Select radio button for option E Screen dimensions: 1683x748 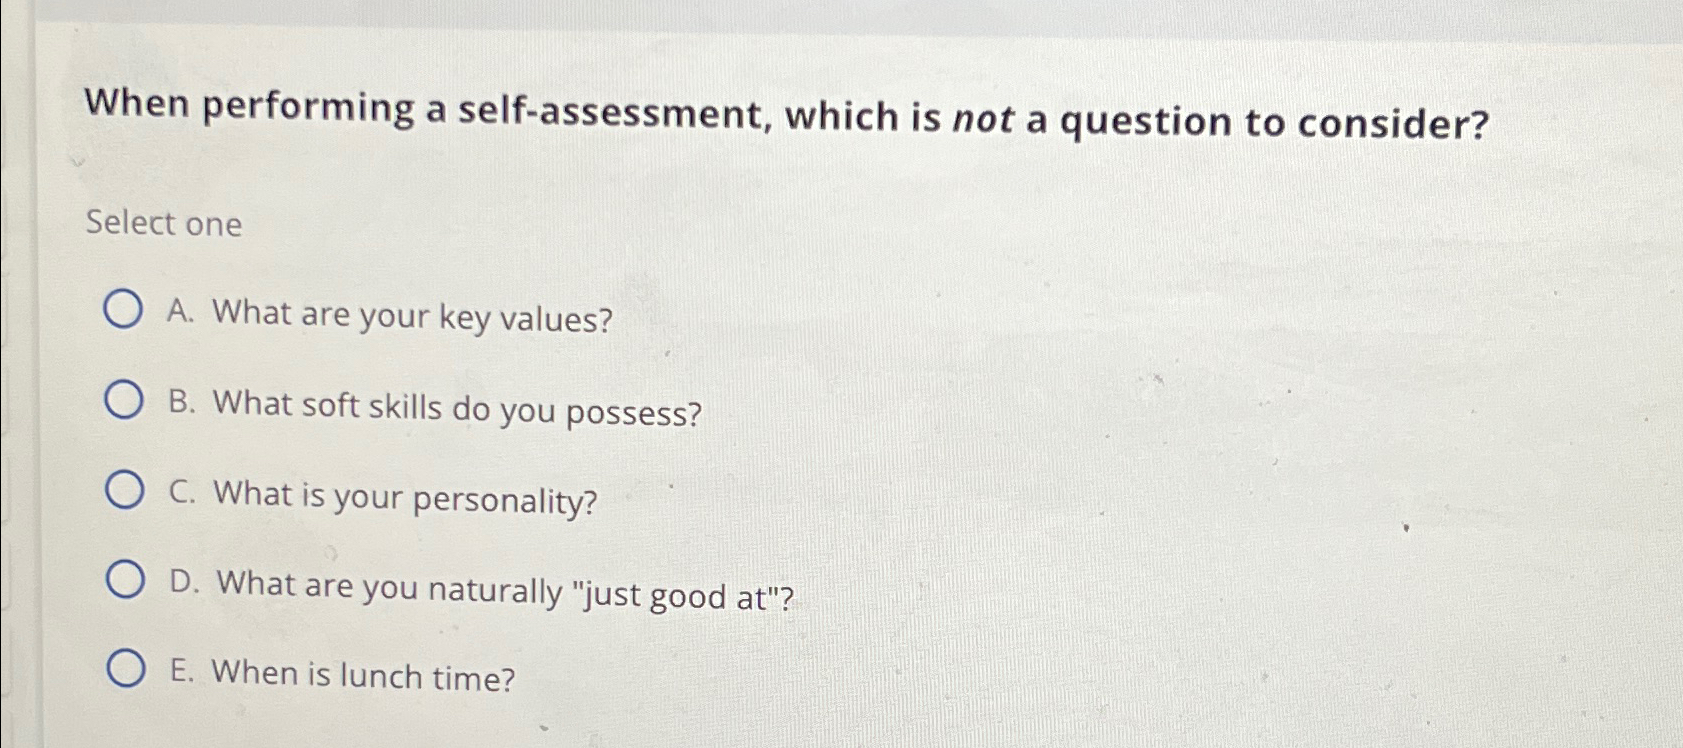pyautogui.click(x=124, y=669)
